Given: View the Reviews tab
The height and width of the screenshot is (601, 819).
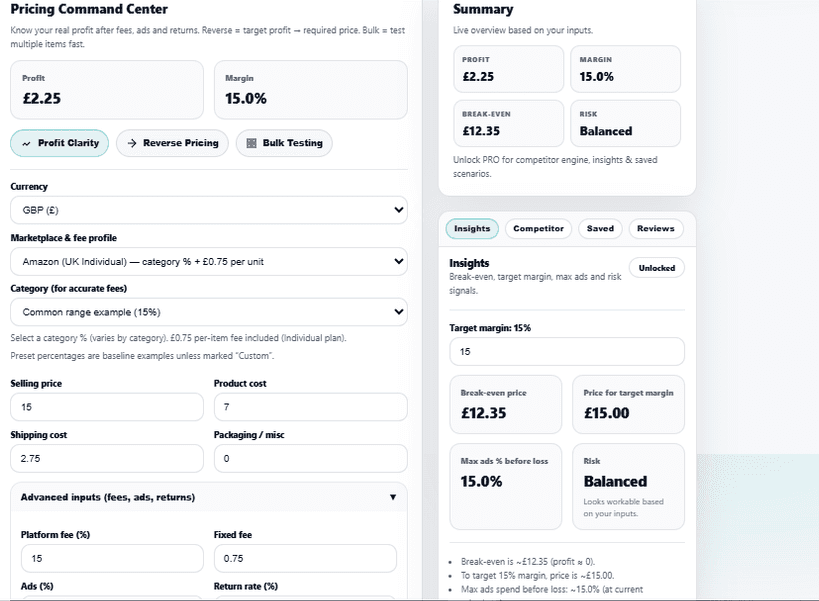Looking at the screenshot, I should [655, 228].
